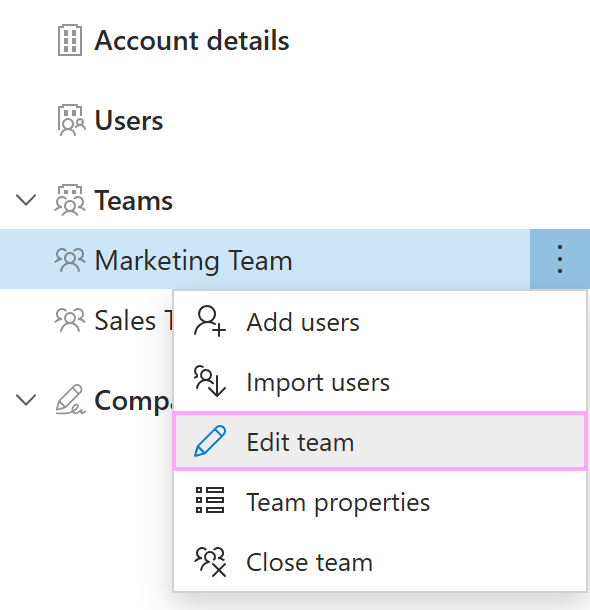
Task: Click the Sales team people icon
Action: coord(70,320)
